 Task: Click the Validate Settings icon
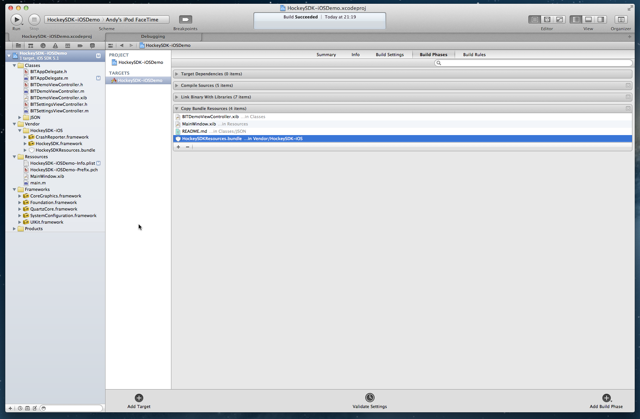point(370,398)
